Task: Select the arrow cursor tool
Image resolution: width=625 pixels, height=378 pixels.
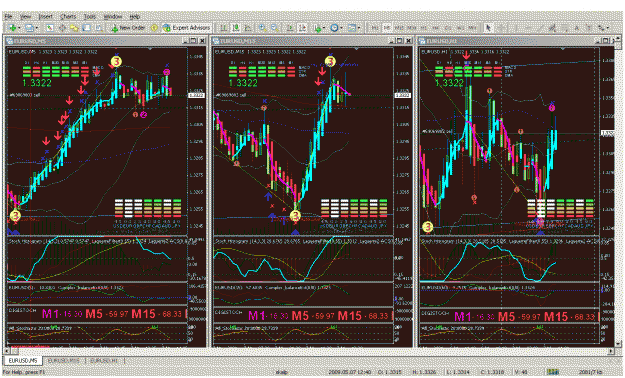Action: coord(488,28)
